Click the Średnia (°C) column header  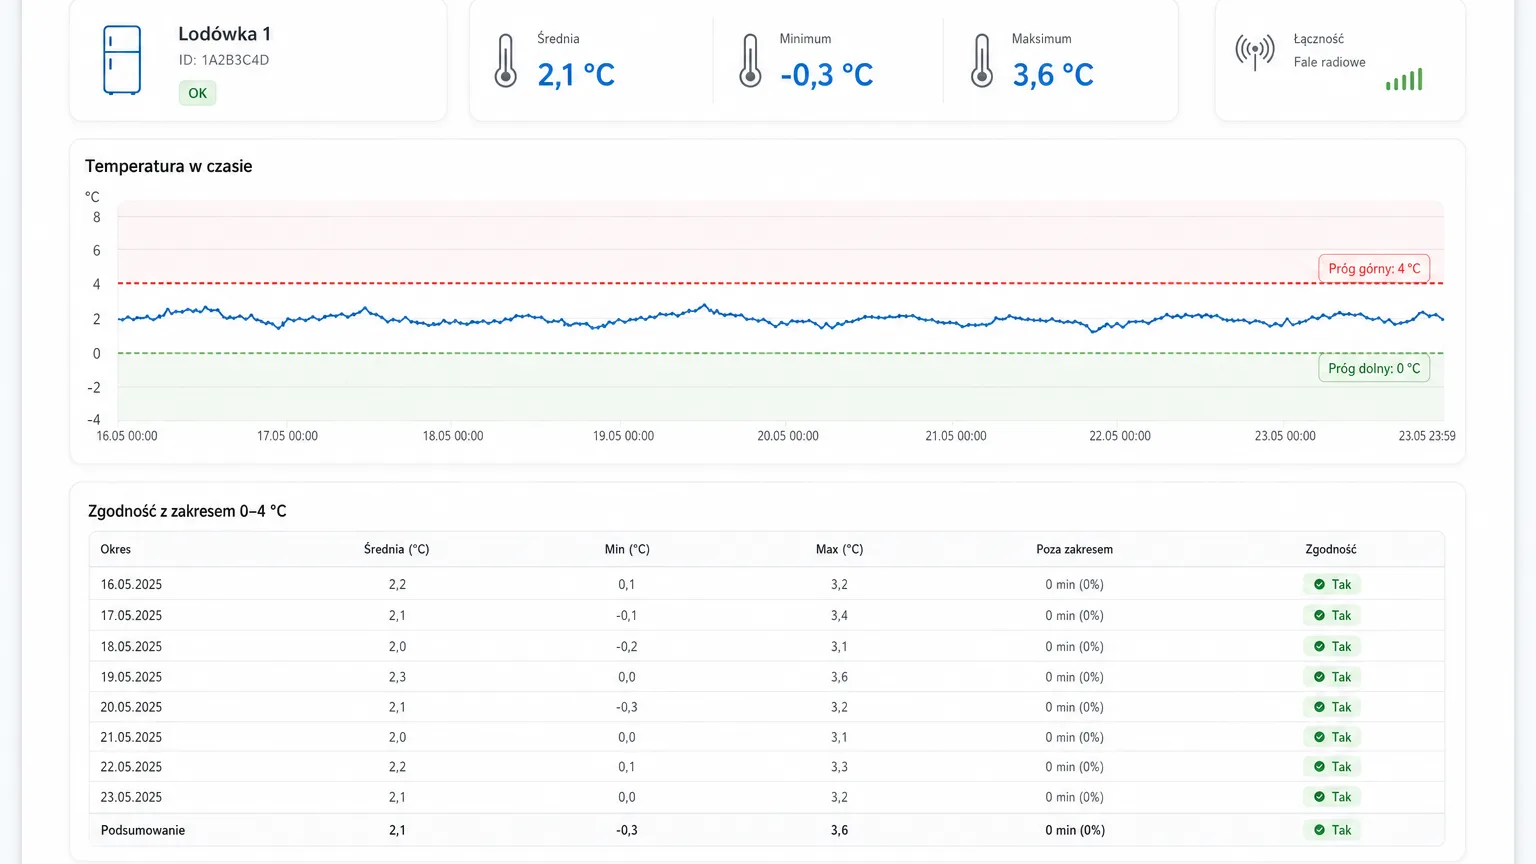[397, 549]
